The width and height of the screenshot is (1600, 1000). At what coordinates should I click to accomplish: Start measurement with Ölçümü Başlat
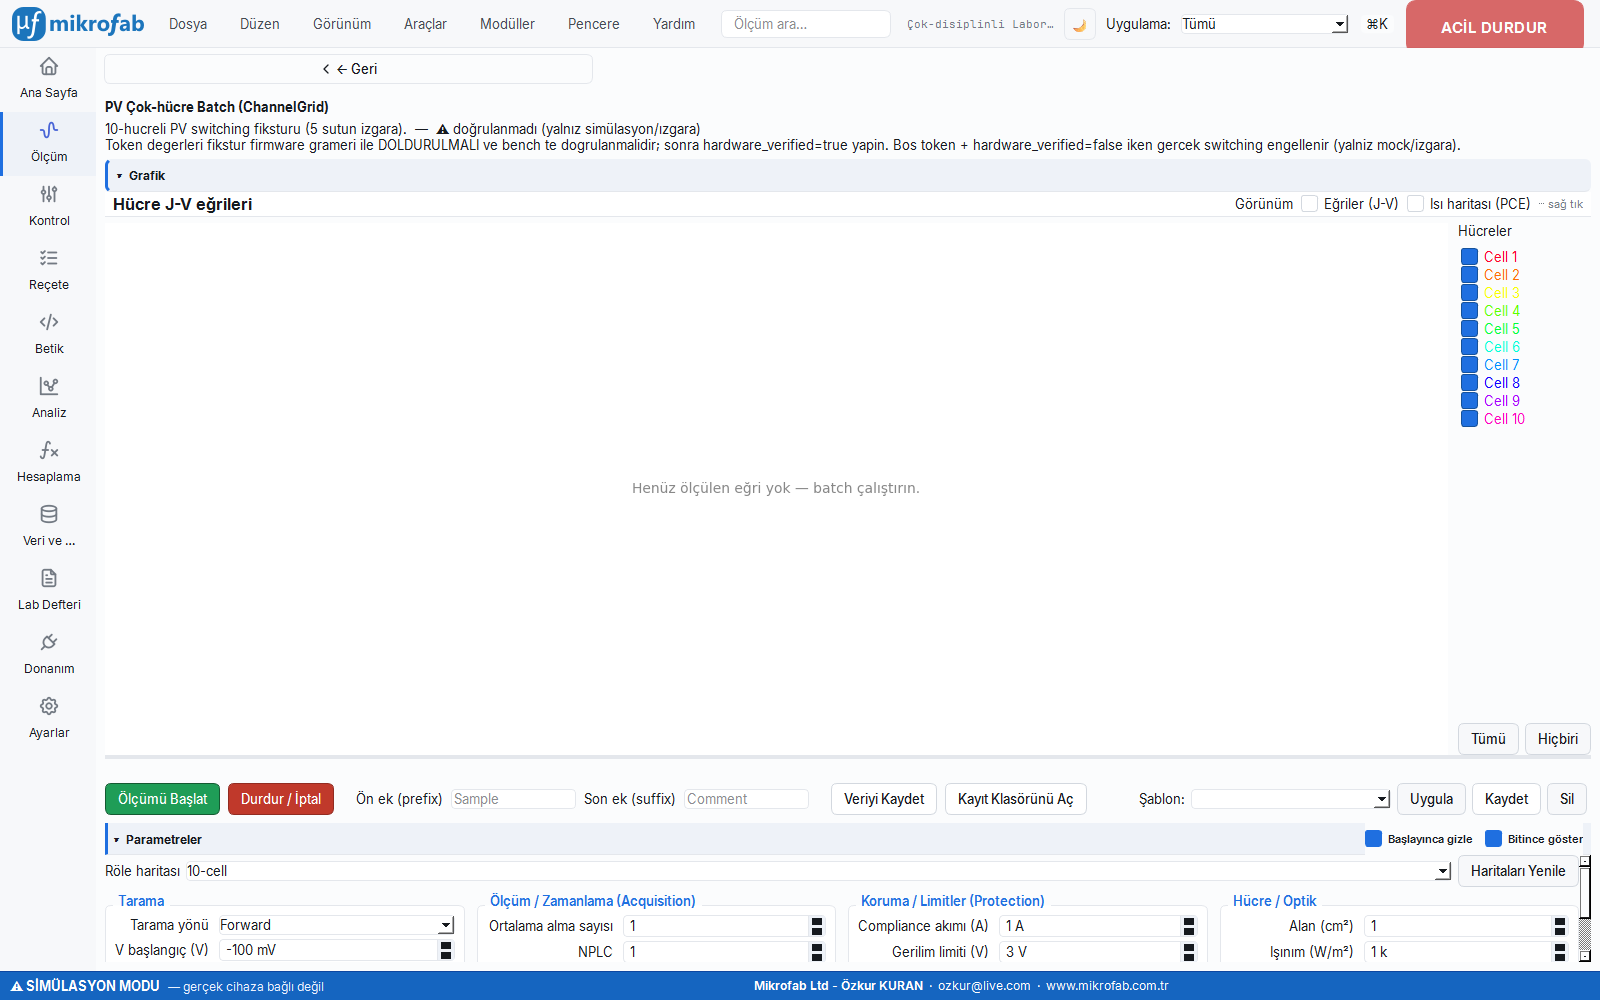(x=163, y=799)
